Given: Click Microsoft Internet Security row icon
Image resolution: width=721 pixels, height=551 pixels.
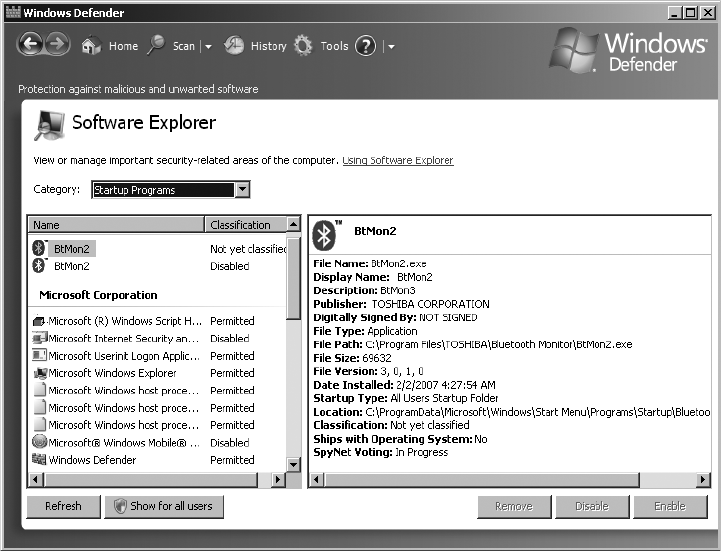Looking at the screenshot, I should 40,338.
